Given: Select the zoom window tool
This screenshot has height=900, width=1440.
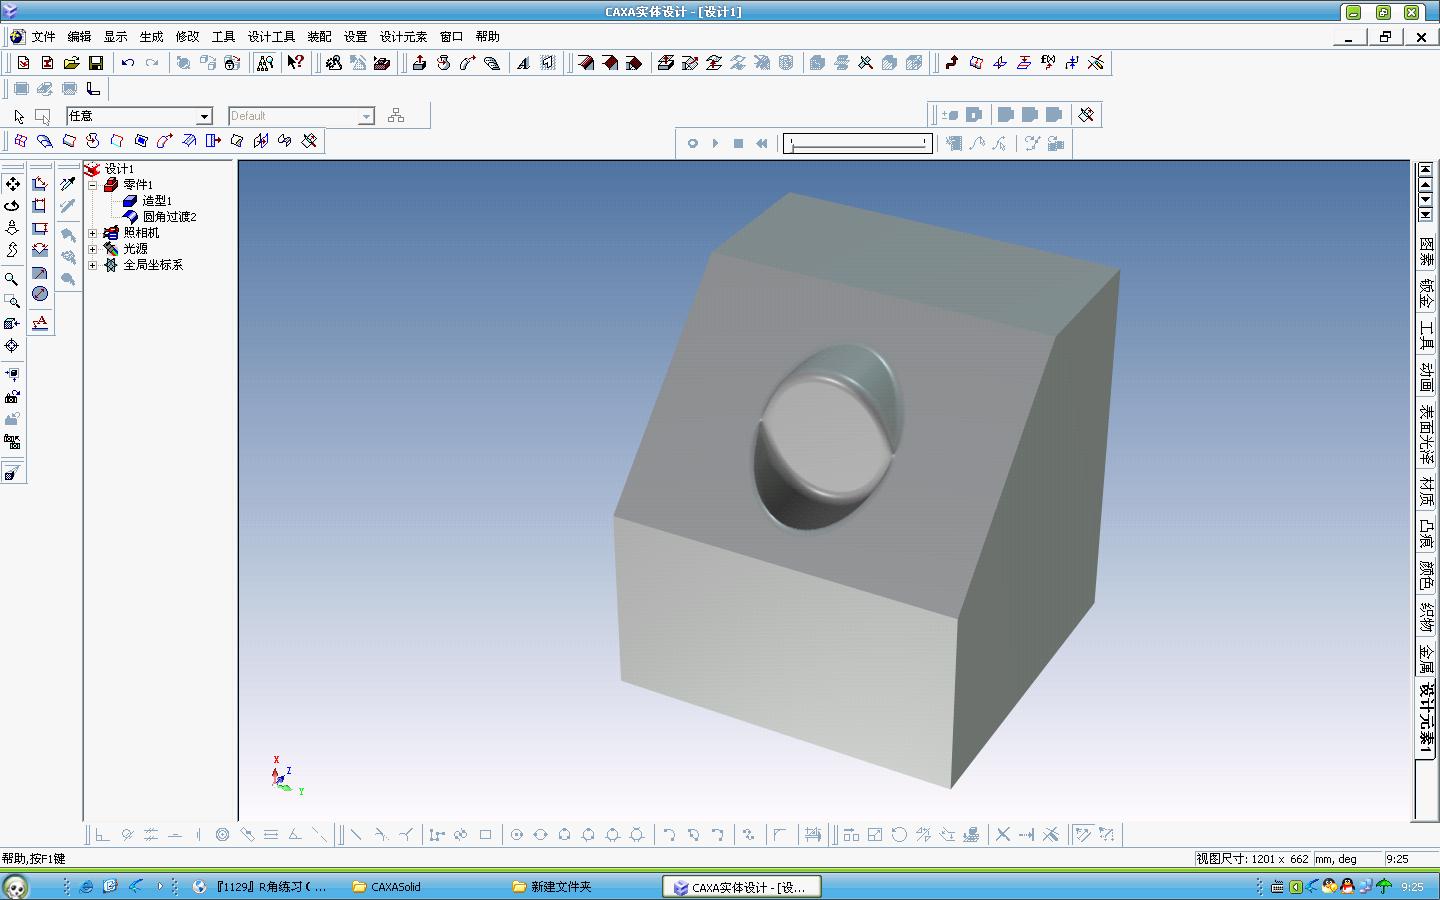Looking at the screenshot, I should 12,301.
